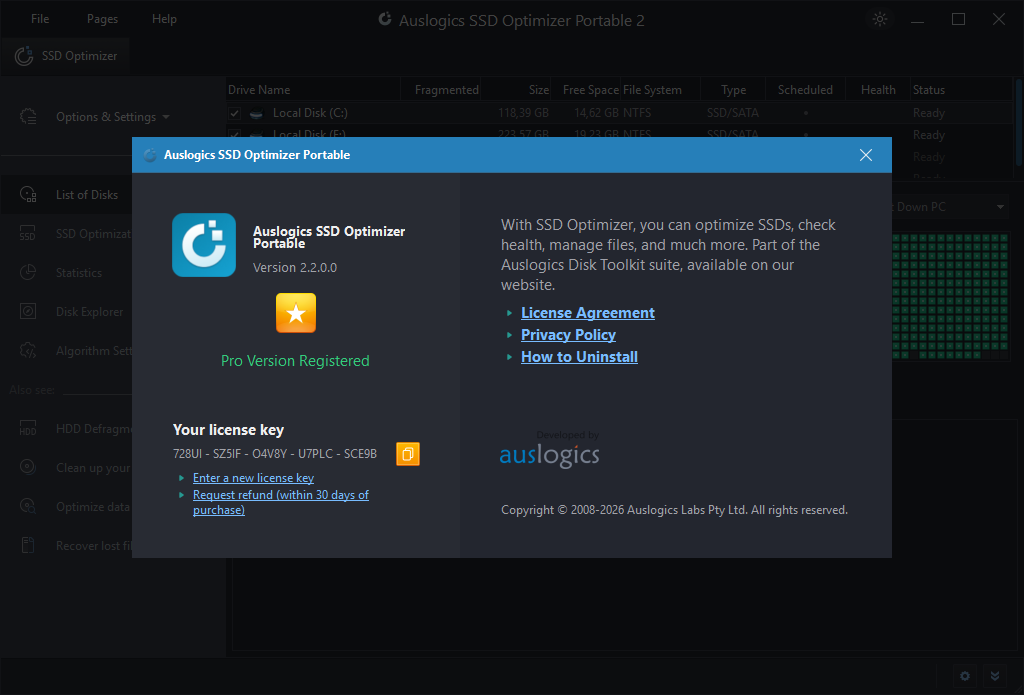The width and height of the screenshot is (1024, 695).
Task: Select the SSD Optimizer tab
Action: point(65,56)
